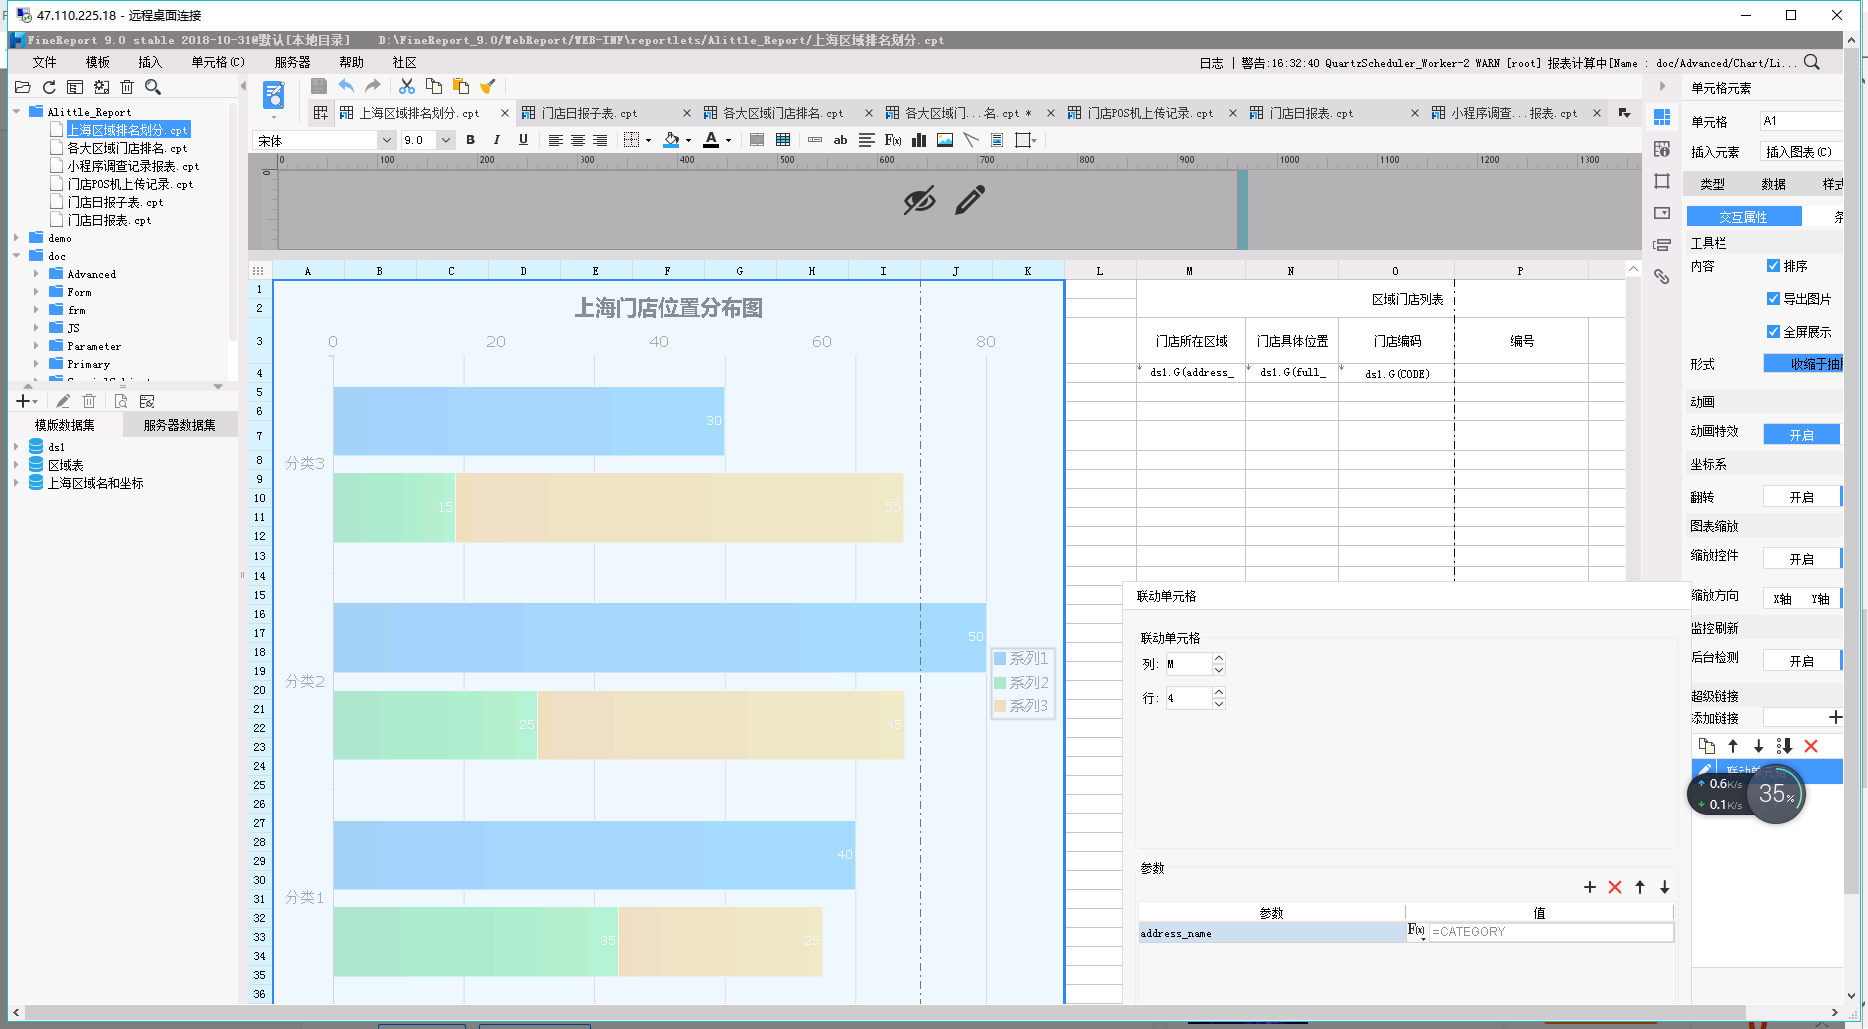This screenshot has height=1029, width=1868.
Task: Switch to 门店日报子表.cpt tab
Action: (x=588, y=113)
